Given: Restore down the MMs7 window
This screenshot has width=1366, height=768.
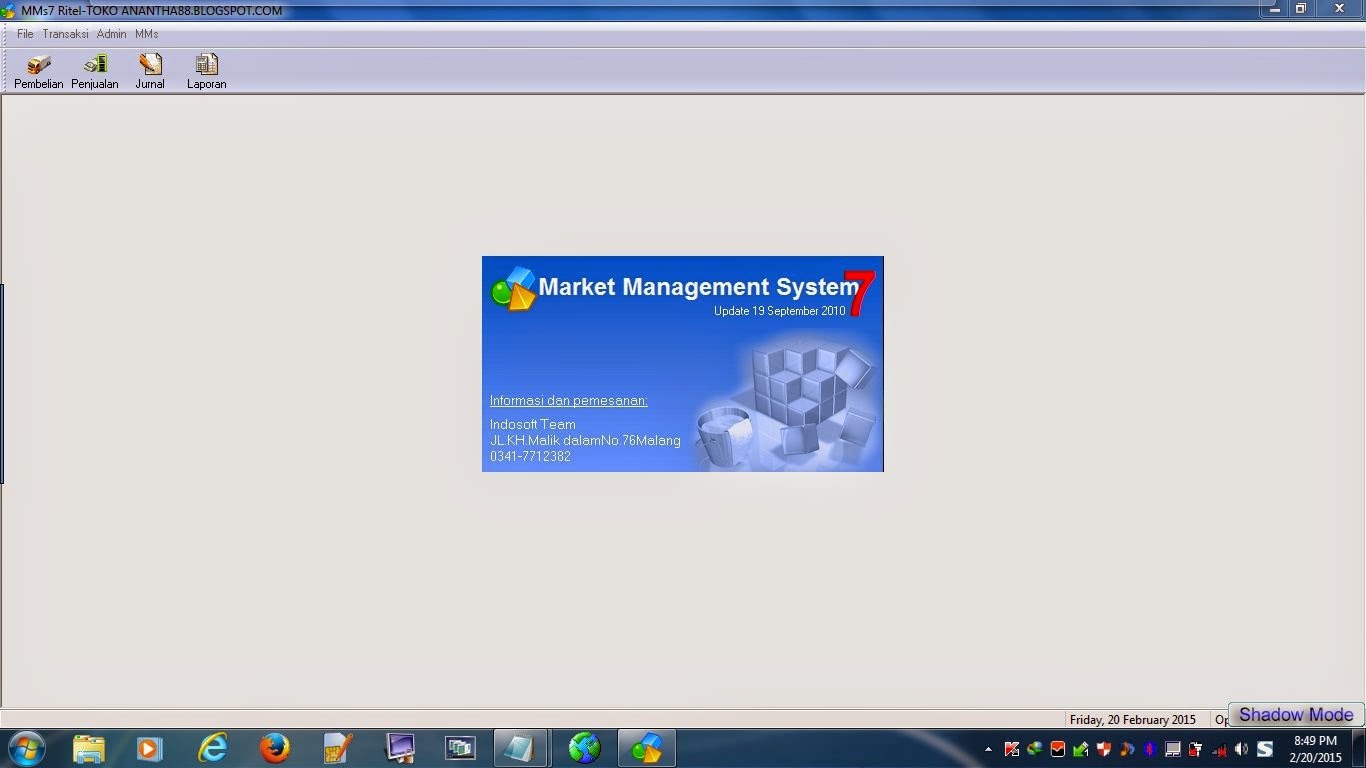Looking at the screenshot, I should pyautogui.click(x=1301, y=8).
